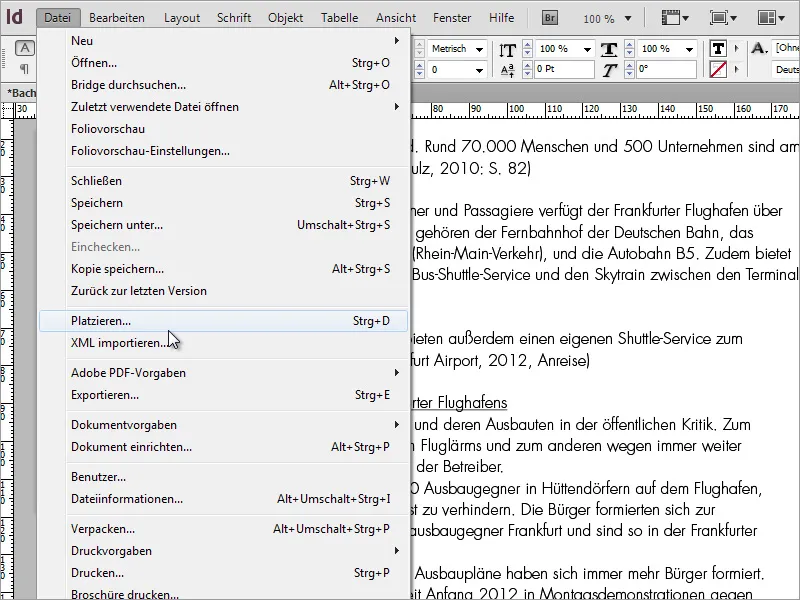Choose Dateiinformationen... menu entry

(x=223, y=498)
